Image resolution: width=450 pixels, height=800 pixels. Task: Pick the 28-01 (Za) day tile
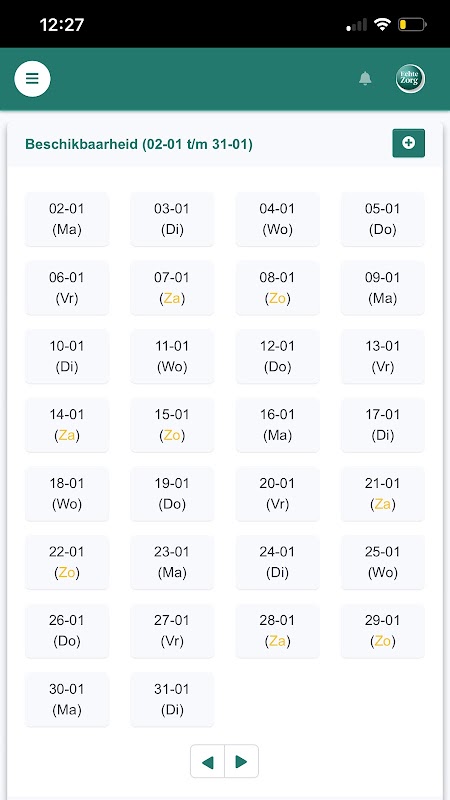(x=278, y=631)
